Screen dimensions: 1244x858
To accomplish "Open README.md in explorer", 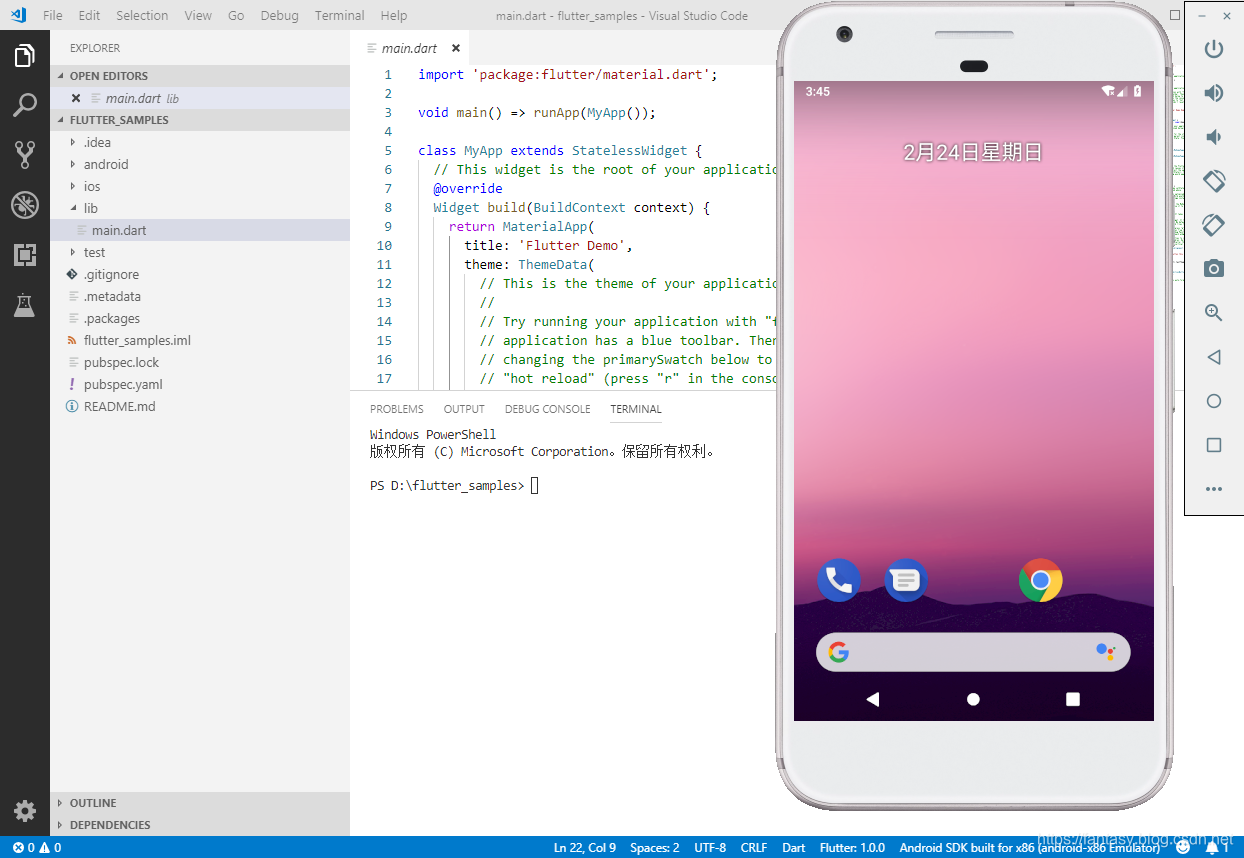I will pos(200,406).
